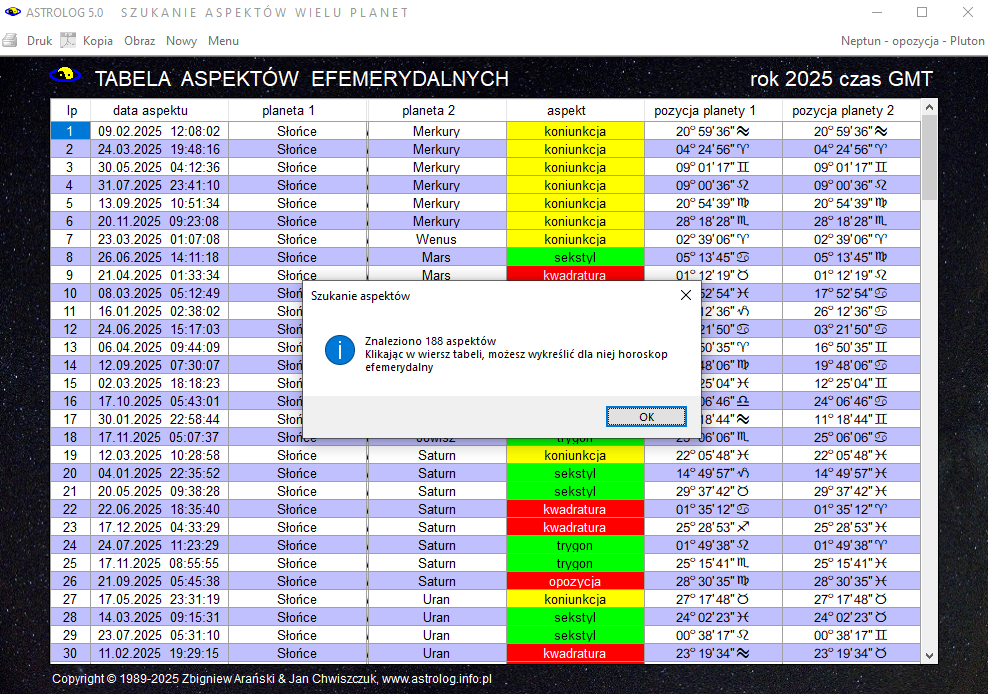Open the Menu item in the toolbar
This screenshot has height=694, width=988.
[223, 41]
